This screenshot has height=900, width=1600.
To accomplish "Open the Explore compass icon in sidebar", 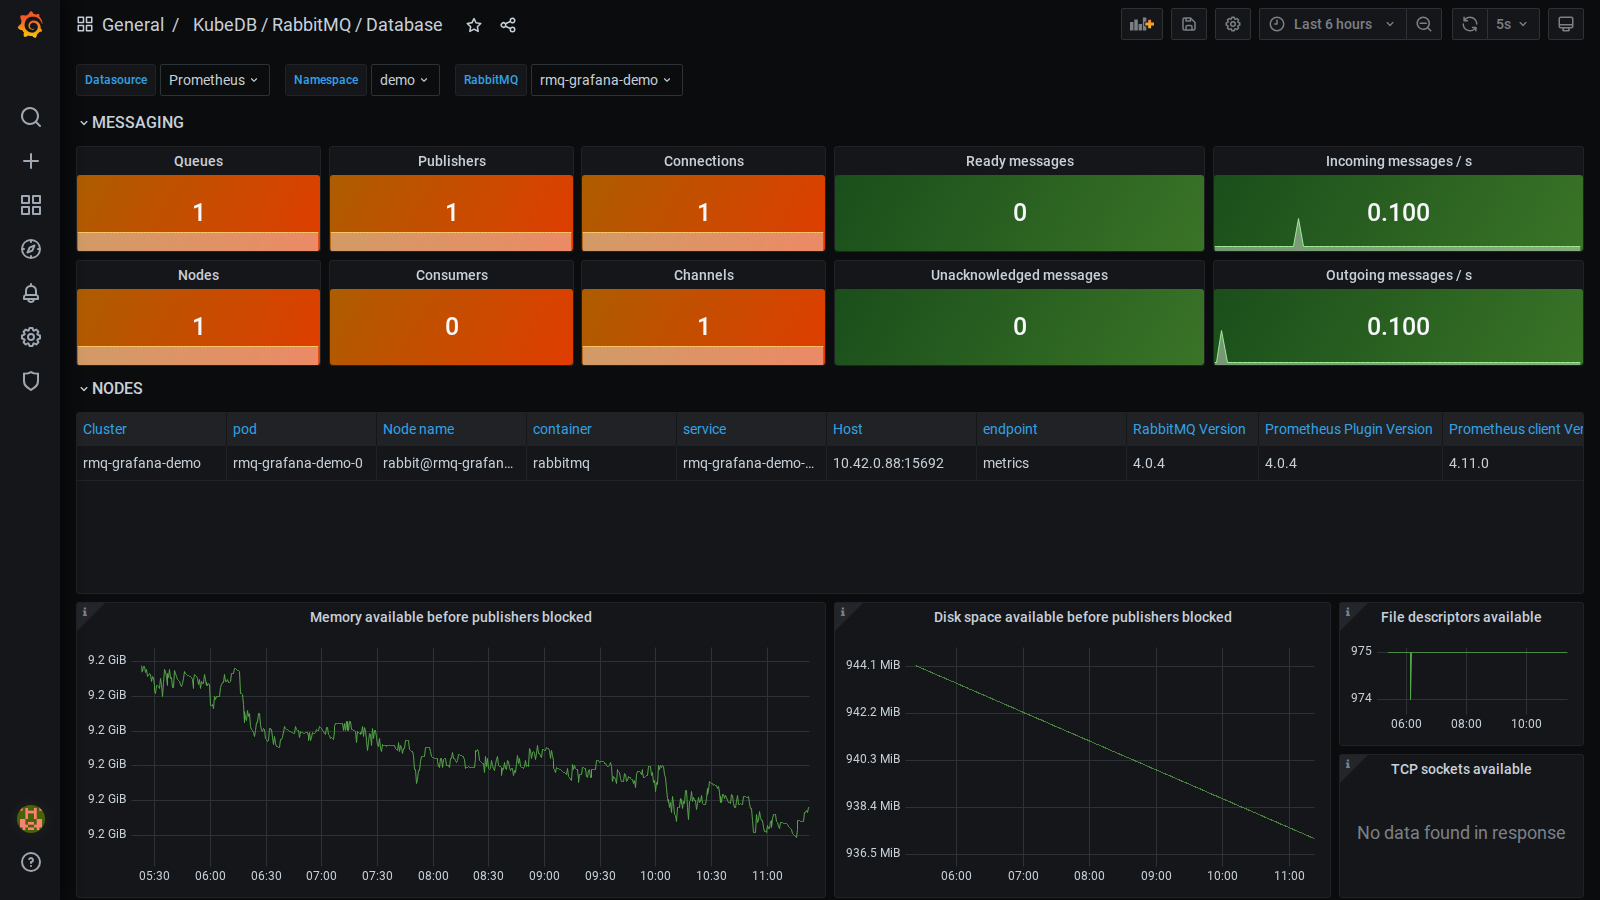I will tap(31, 249).
